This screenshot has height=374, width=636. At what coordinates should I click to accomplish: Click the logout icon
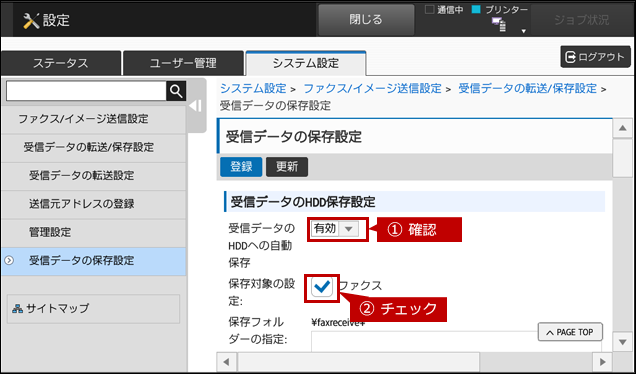tap(570, 57)
